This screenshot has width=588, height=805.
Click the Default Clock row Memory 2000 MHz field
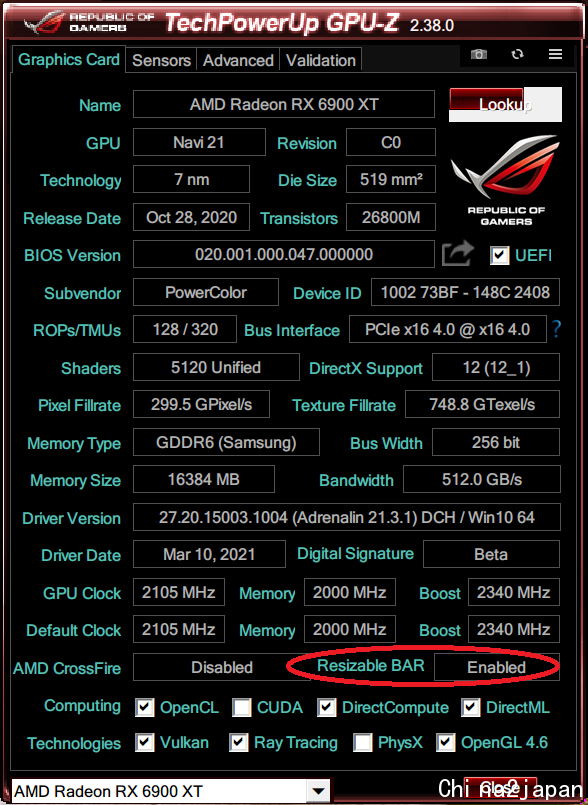click(350, 629)
